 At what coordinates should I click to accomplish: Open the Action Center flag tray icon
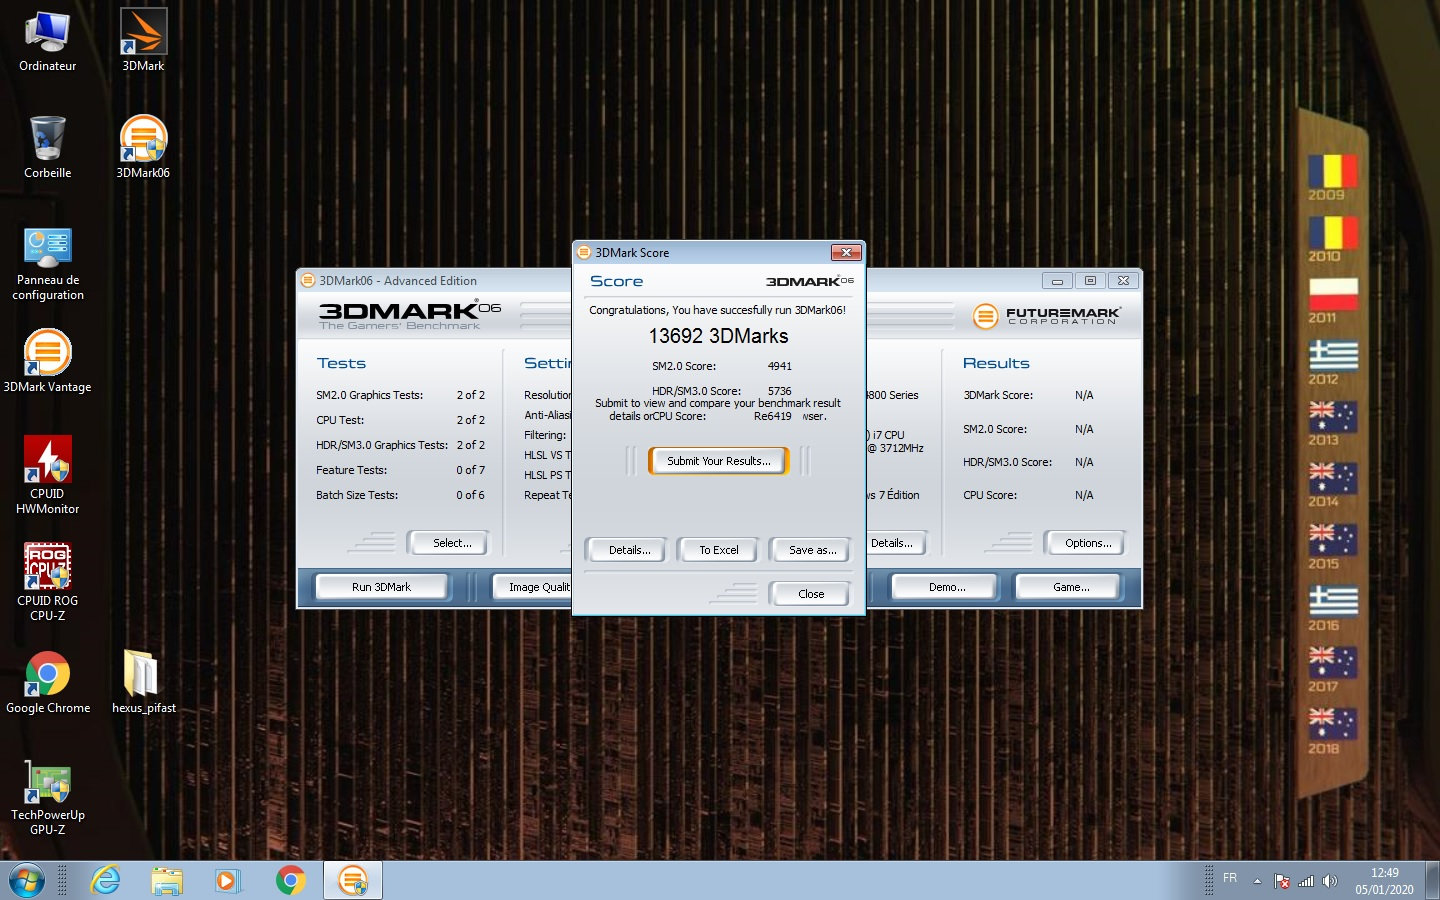click(x=1282, y=881)
